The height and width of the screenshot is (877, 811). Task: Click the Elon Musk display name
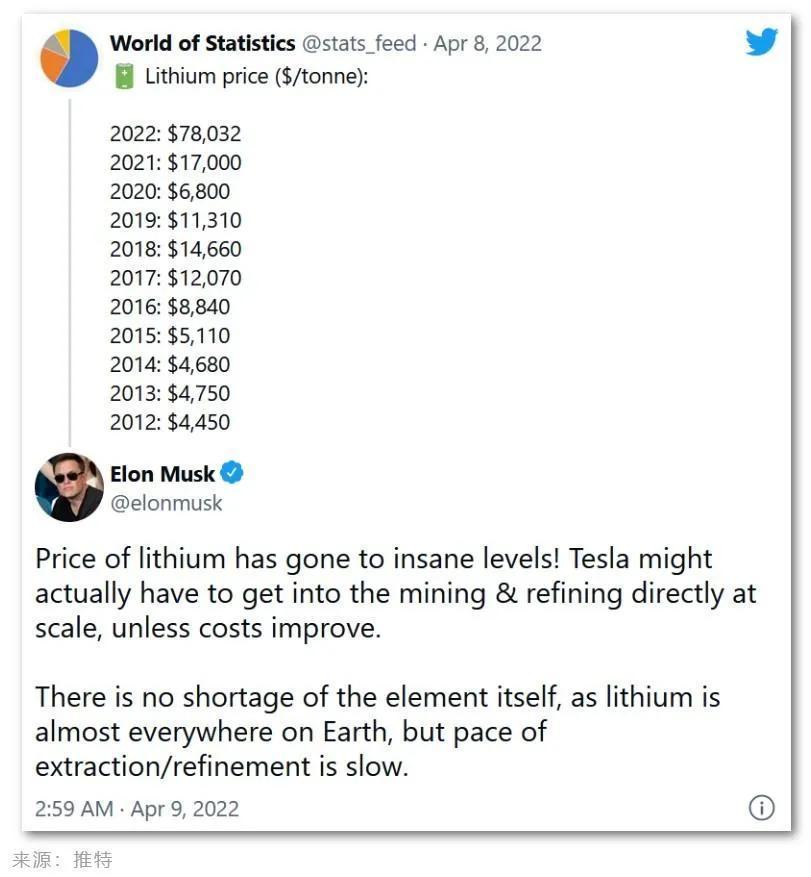click(162, 474)
